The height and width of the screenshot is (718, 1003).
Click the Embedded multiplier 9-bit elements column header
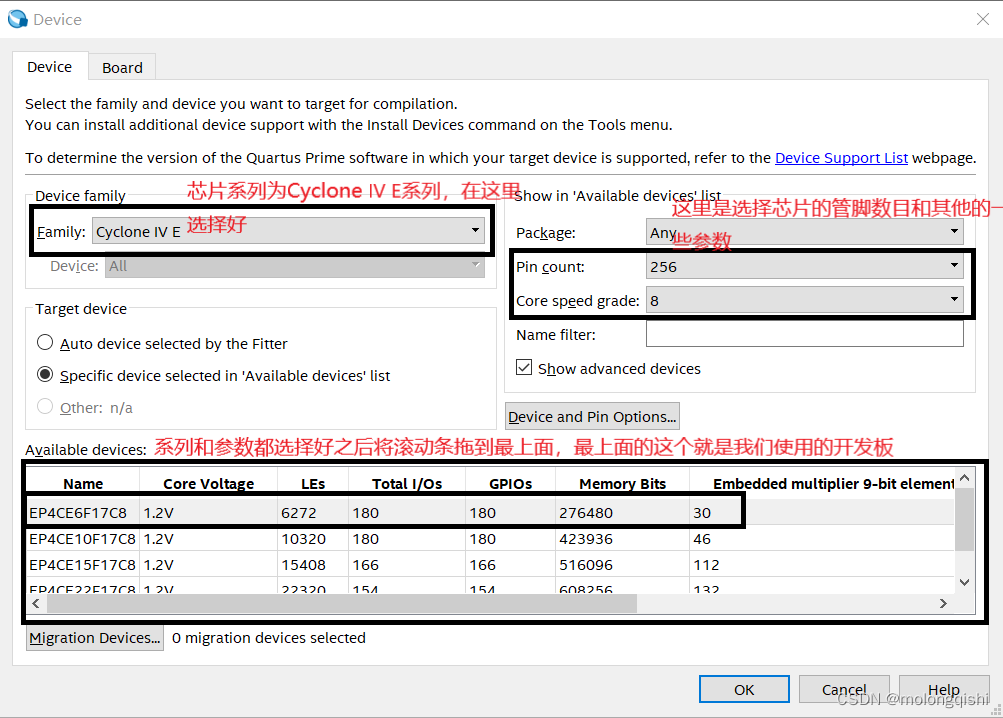tap(822, 484)
